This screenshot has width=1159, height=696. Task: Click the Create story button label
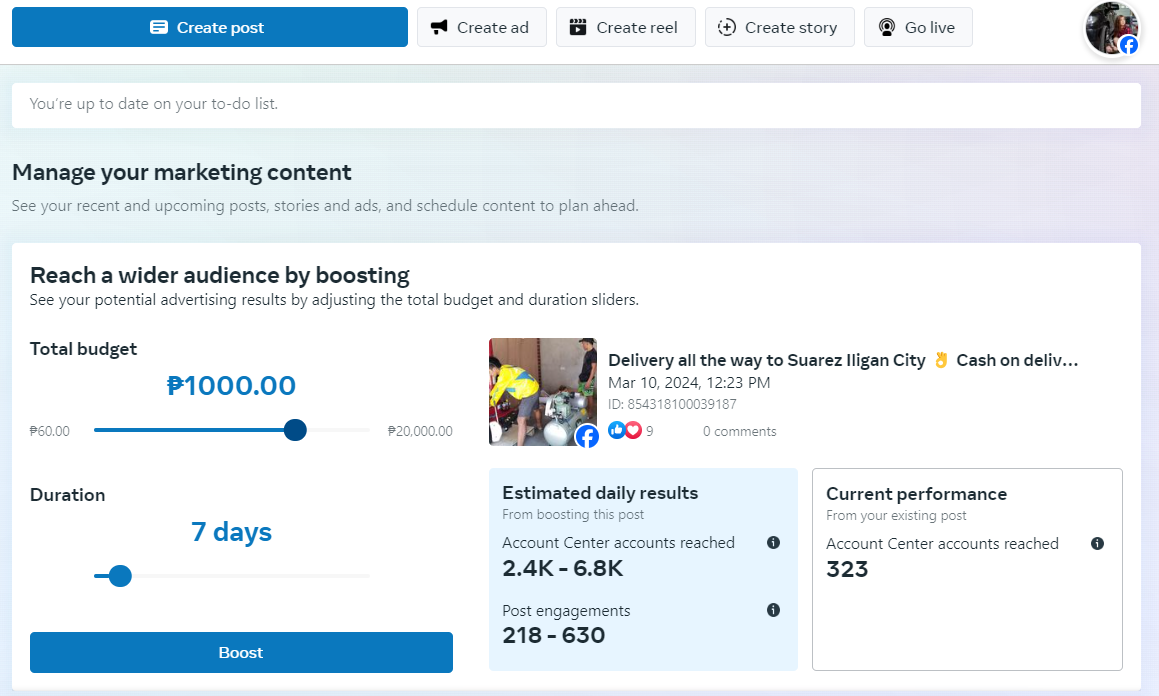point(791,27)
